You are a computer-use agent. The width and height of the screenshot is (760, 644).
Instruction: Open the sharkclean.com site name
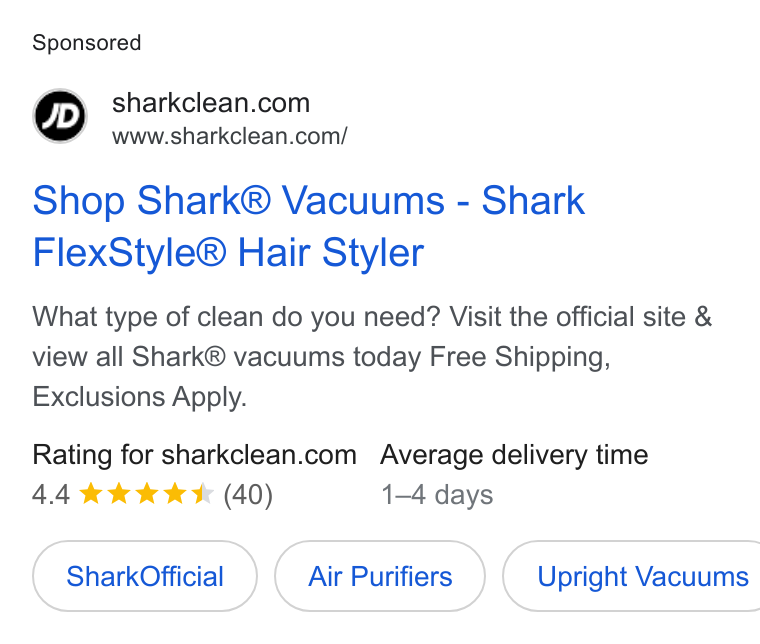tap(211, 103)
